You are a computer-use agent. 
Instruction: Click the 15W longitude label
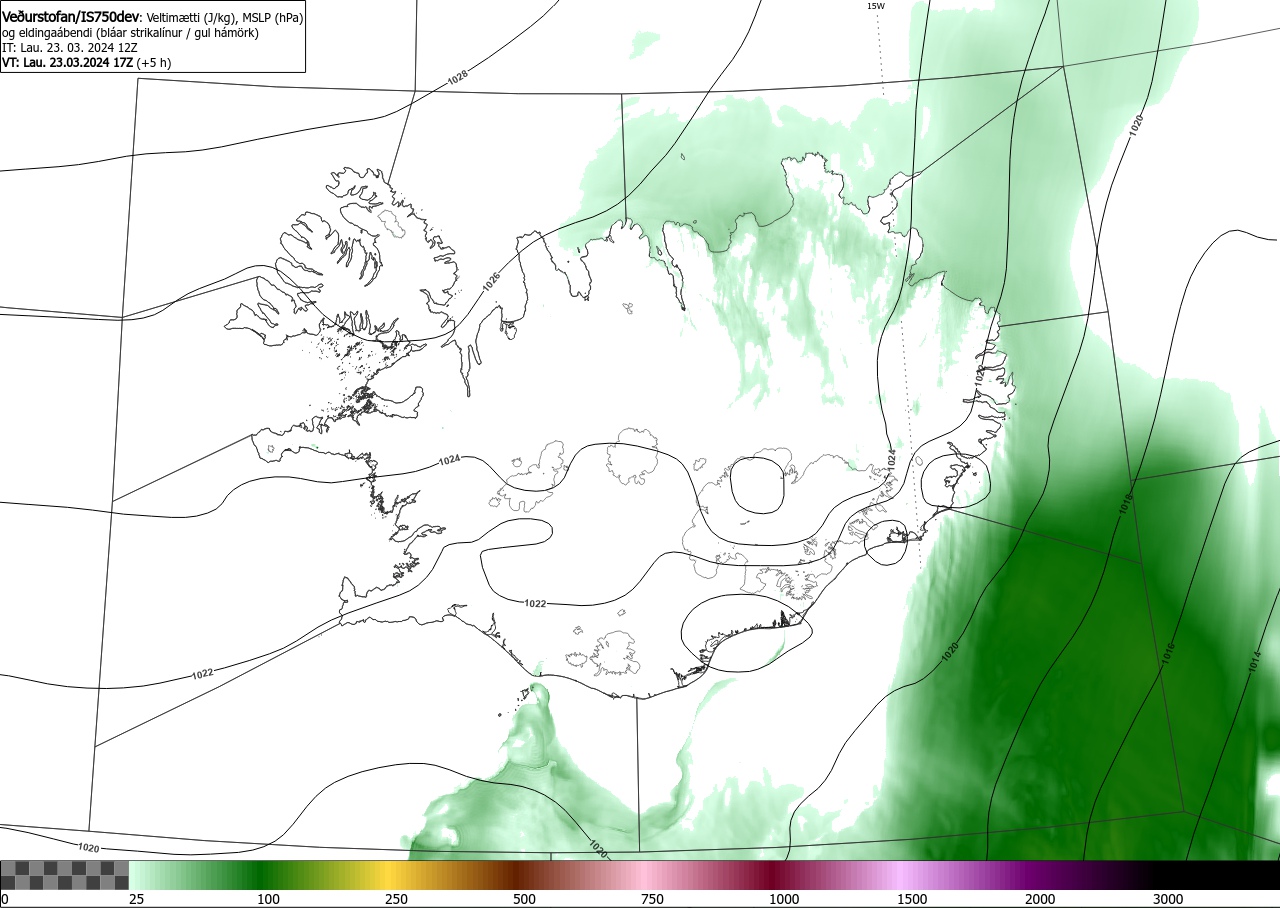coord(876,6)
